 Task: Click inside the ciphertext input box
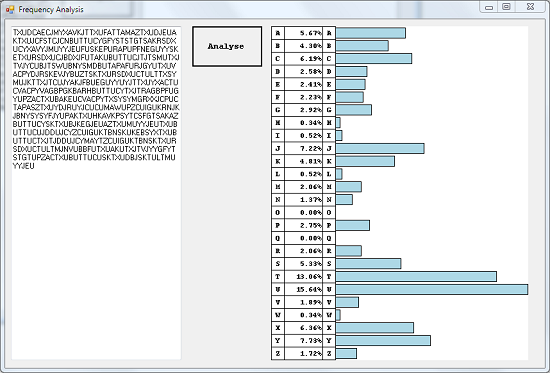pos(96,193)
